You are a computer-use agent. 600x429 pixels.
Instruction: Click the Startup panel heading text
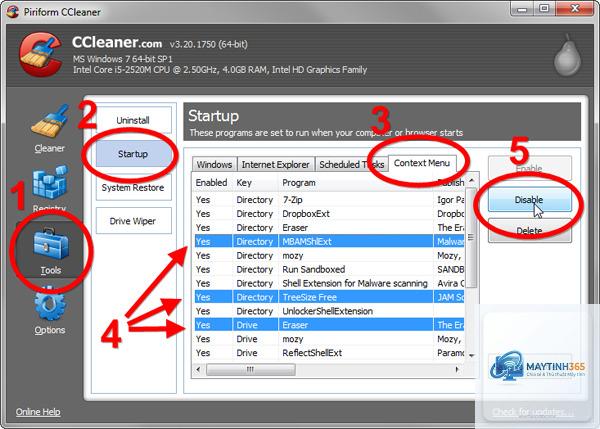213,116
